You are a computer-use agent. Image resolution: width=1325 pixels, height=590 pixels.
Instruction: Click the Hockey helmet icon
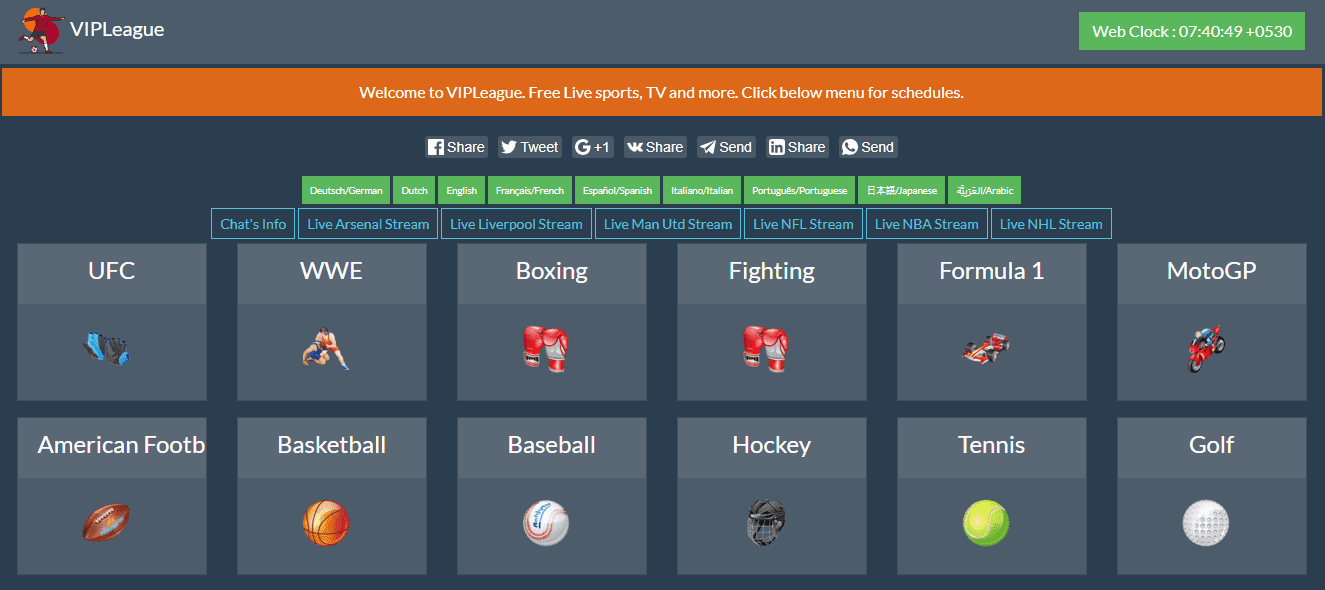(x=766, y=523)
